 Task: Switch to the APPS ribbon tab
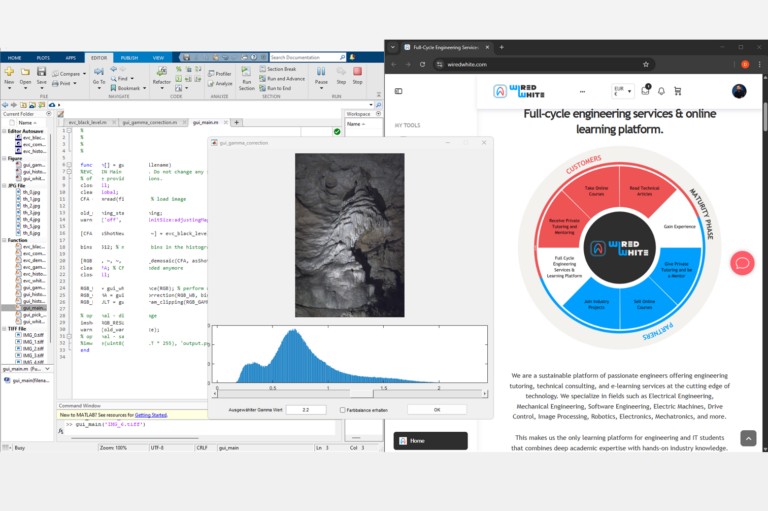coord(71,58)
